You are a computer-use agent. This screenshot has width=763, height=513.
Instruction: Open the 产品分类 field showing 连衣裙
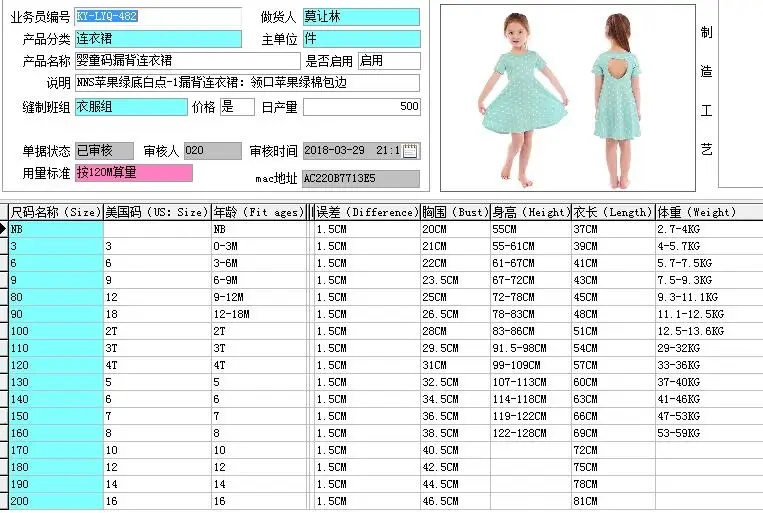tap(158, 39)
